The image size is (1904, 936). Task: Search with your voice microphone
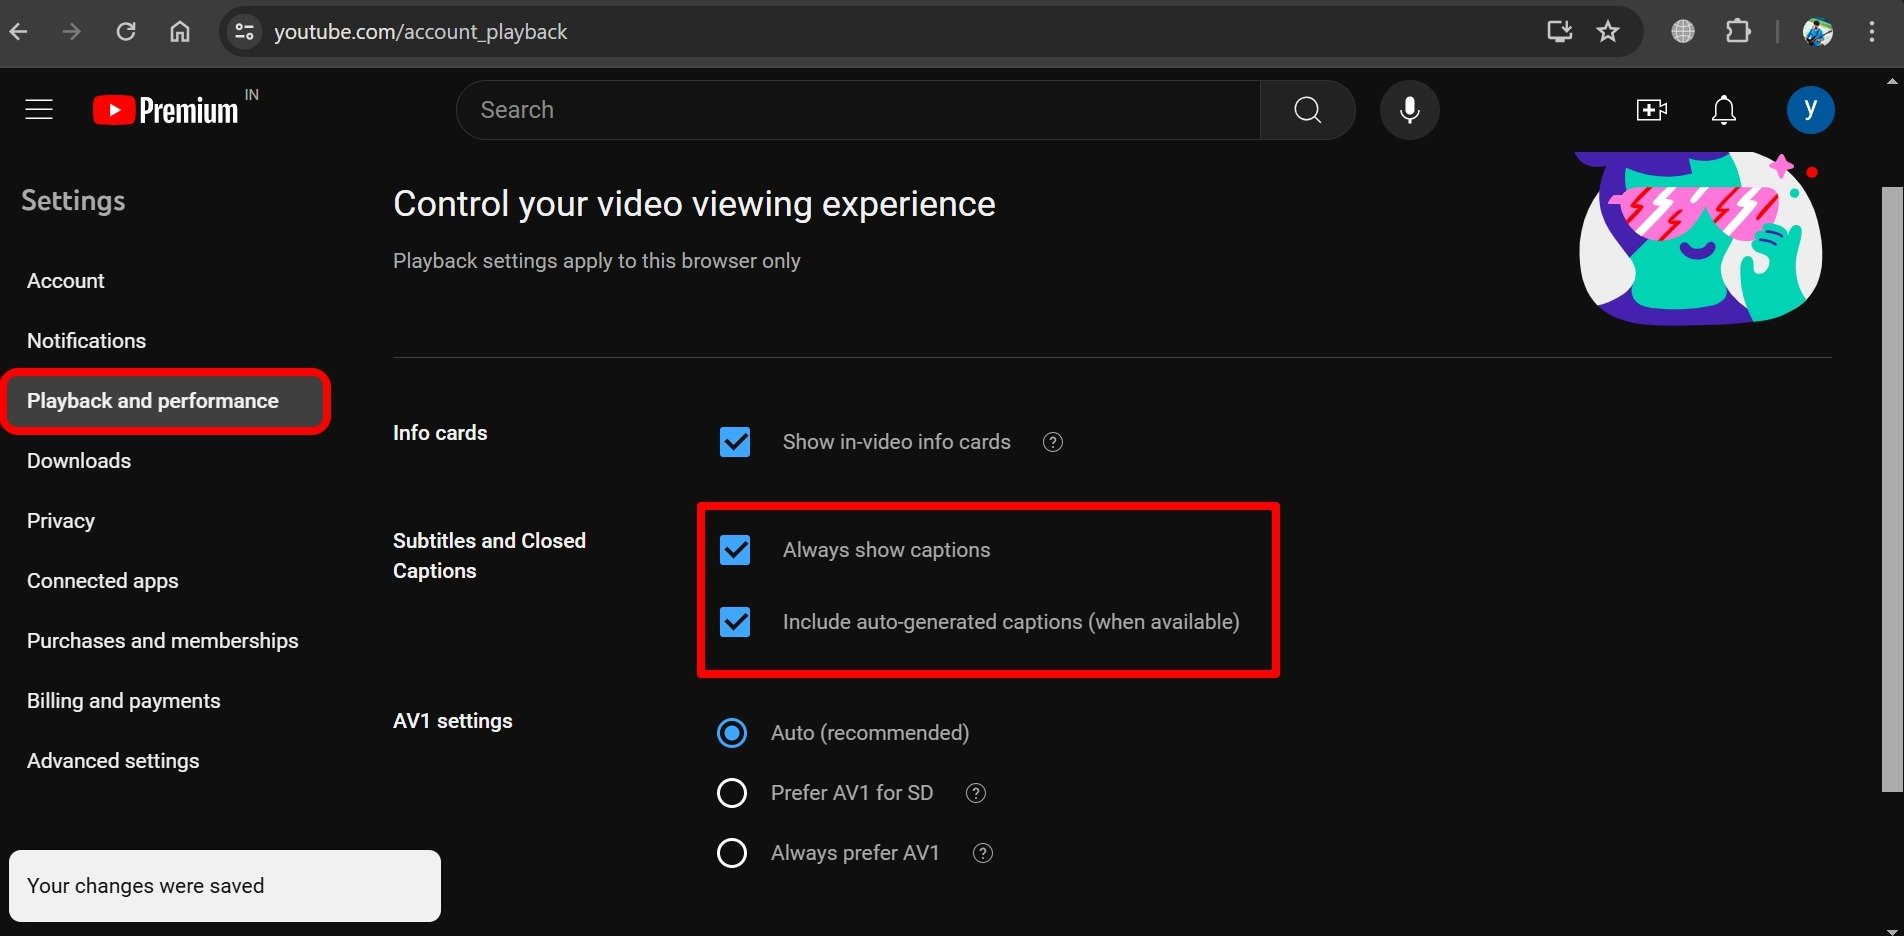[x=1410, y=110]
